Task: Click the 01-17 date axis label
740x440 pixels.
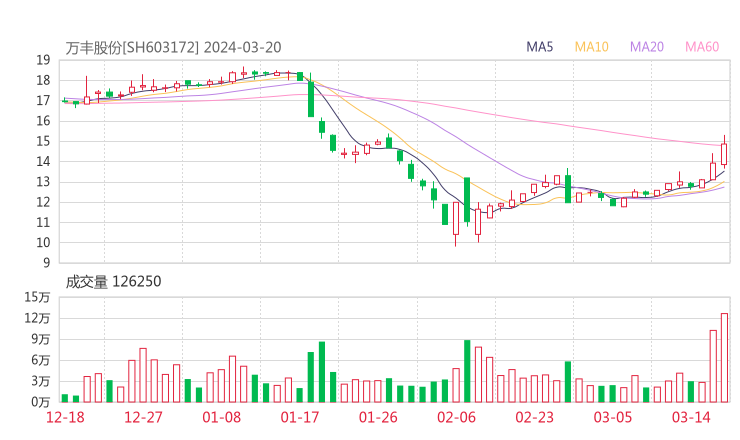Action: click(x=300, y=417)
